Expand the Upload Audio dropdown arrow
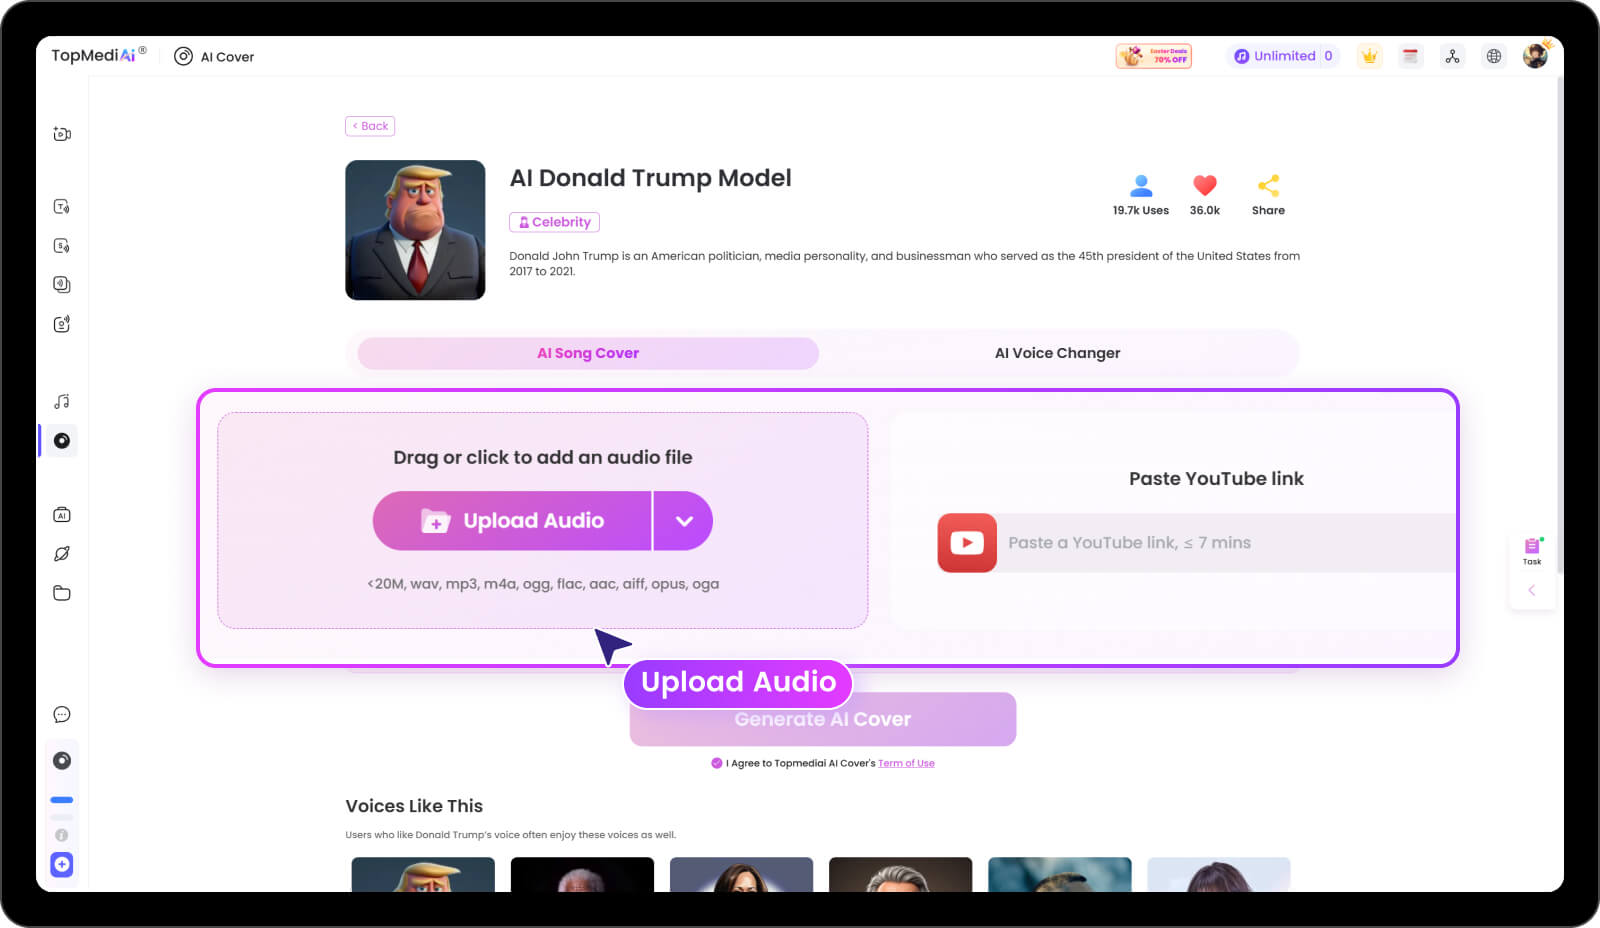The height and width of the screenshot is (928, 1600). [684, 521]
